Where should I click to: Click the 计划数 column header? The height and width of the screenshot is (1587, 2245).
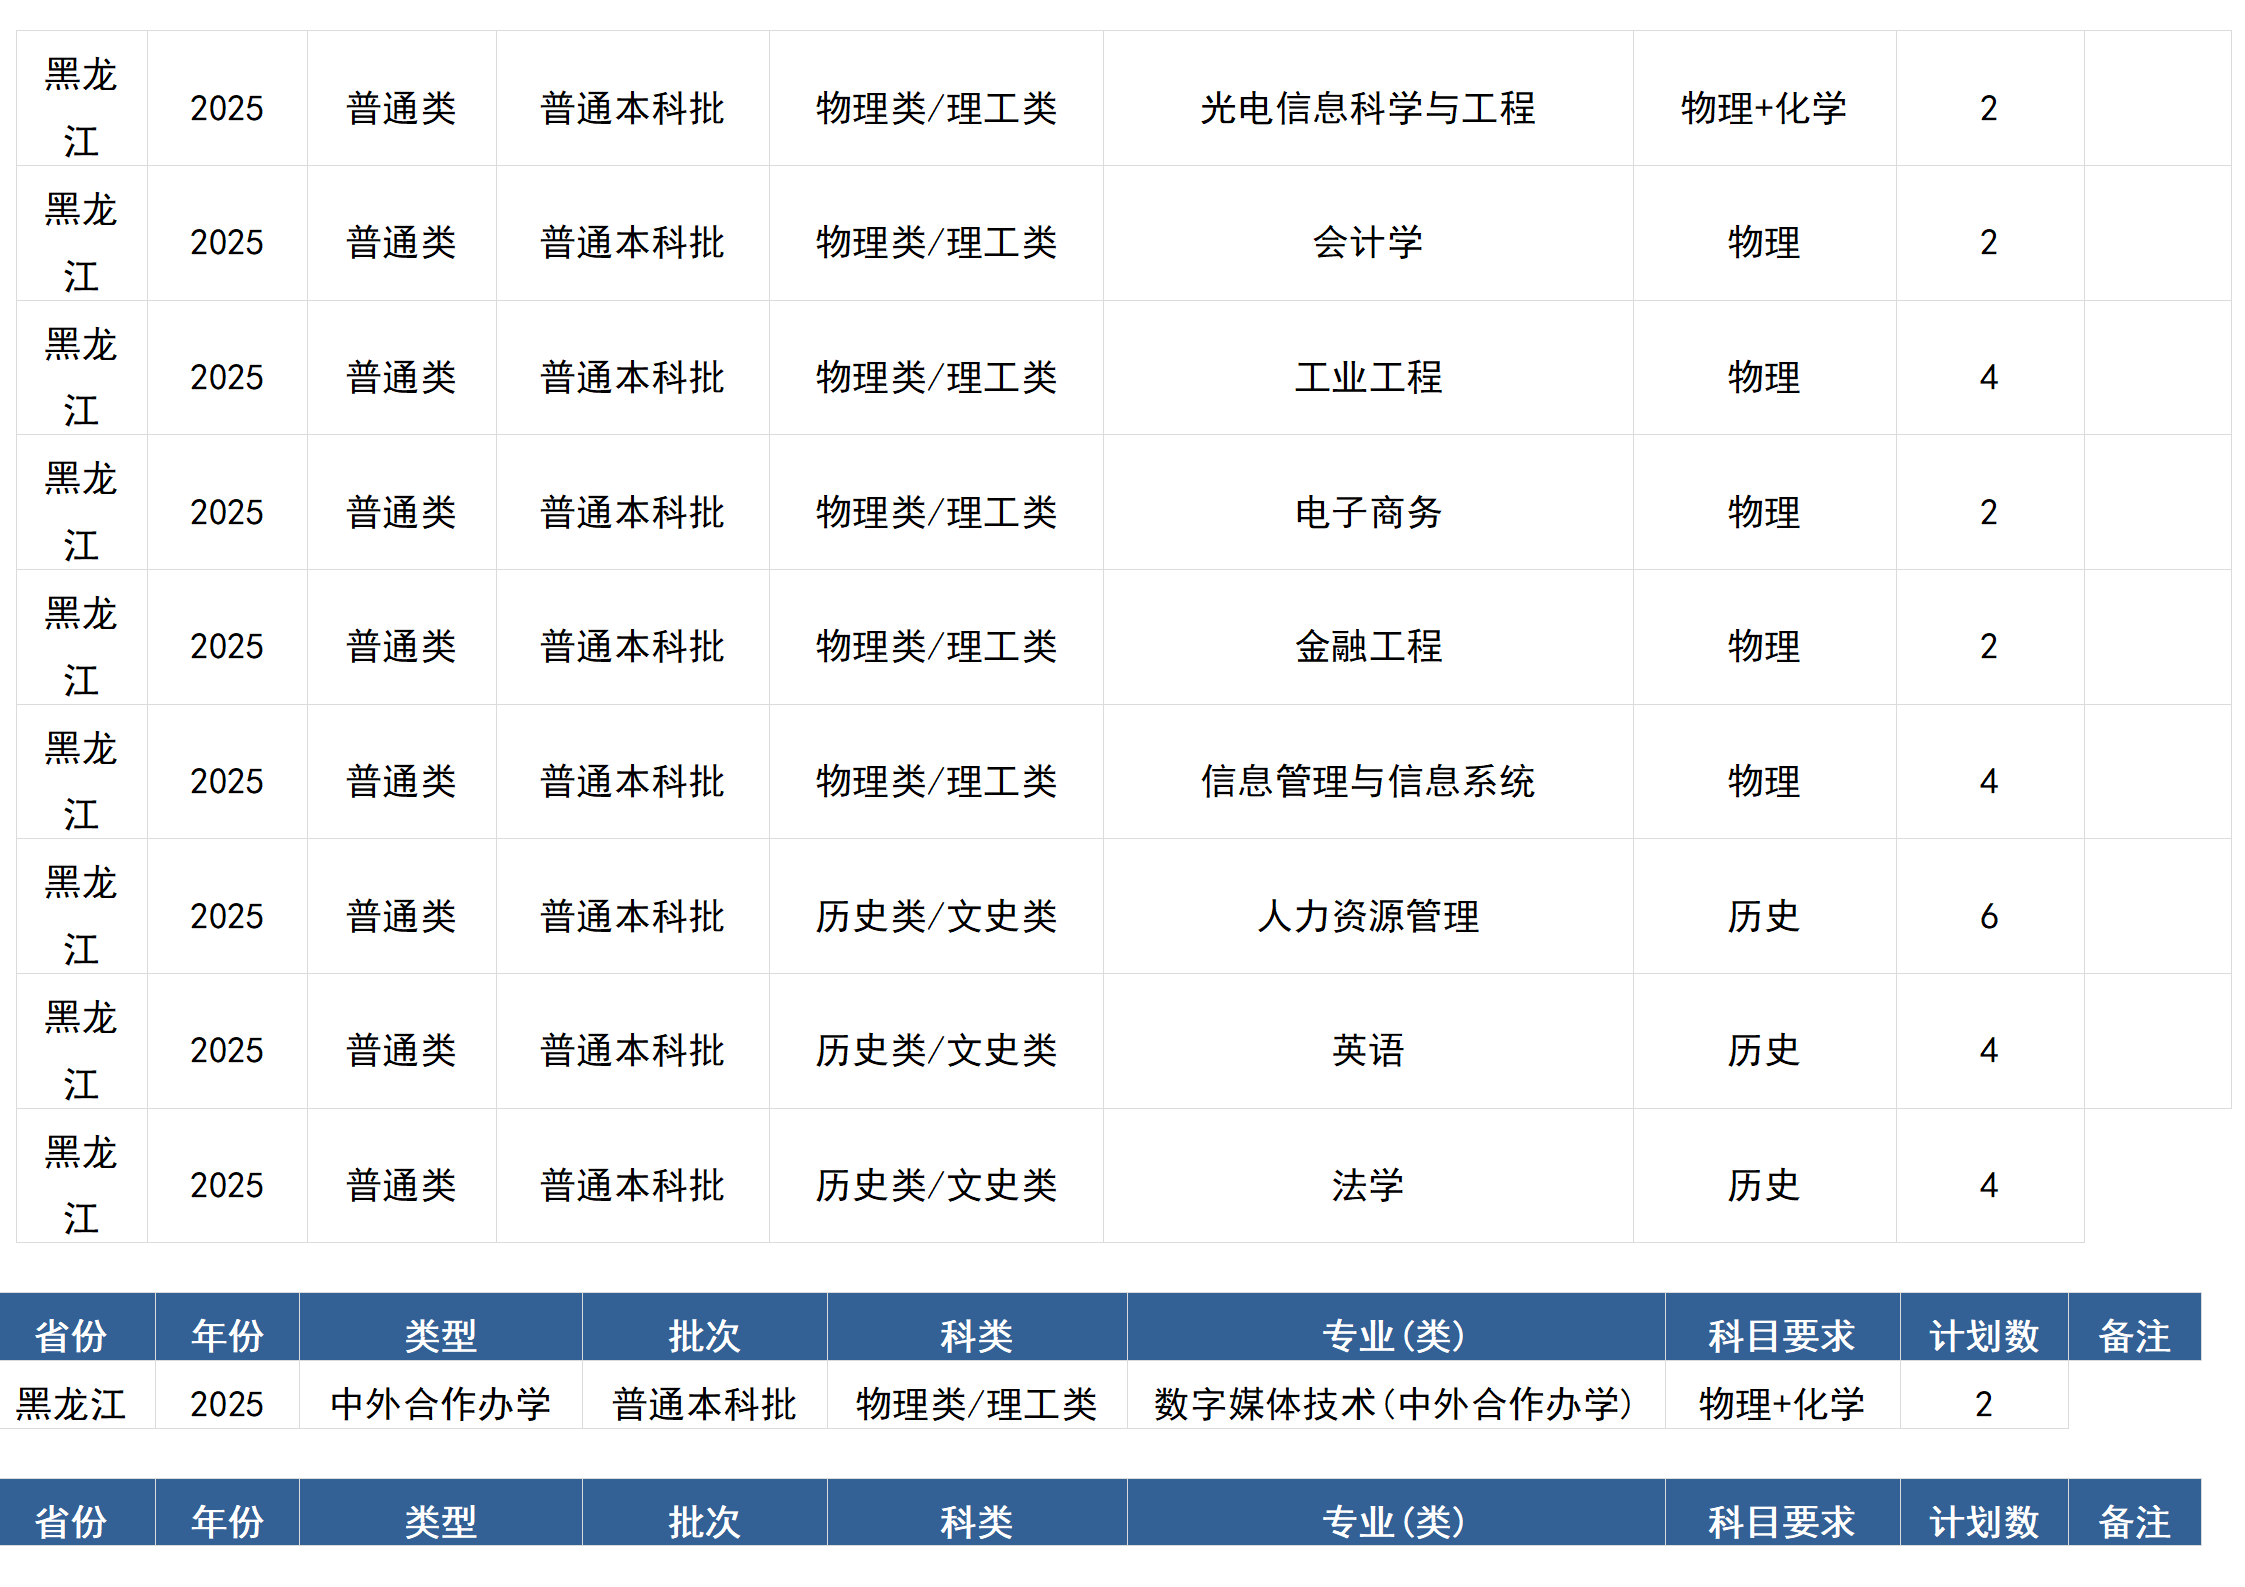[1982, 1331]
